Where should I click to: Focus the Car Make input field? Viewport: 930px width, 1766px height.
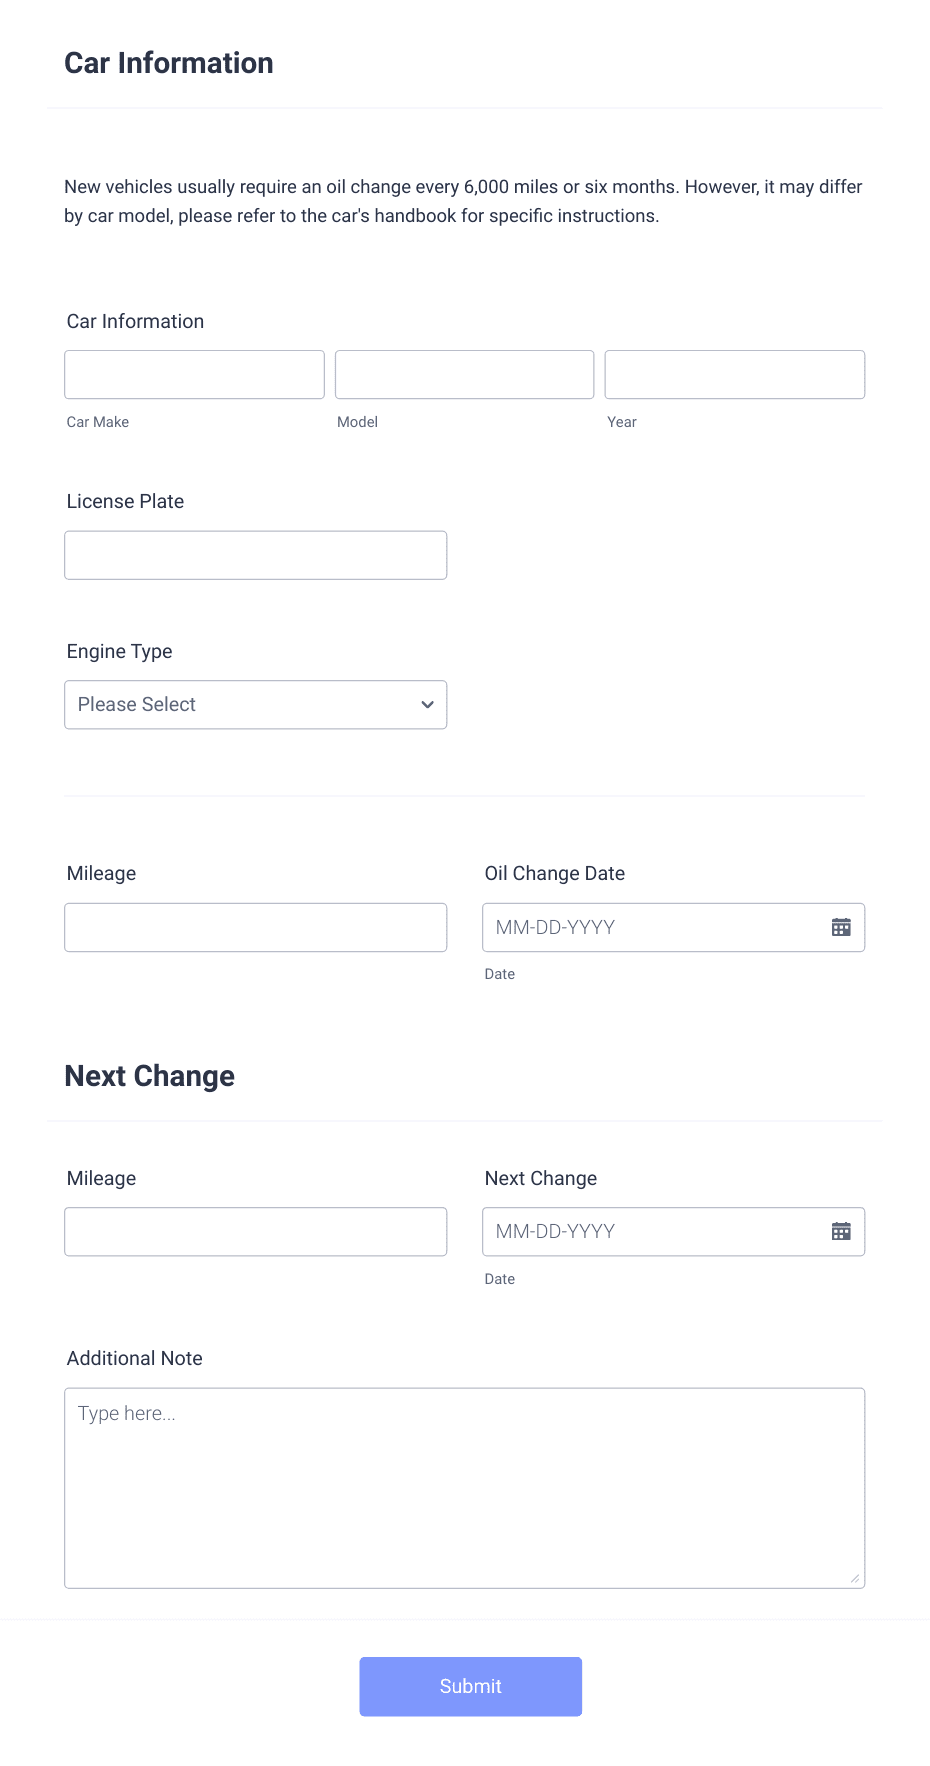click(x=194, y=374)
